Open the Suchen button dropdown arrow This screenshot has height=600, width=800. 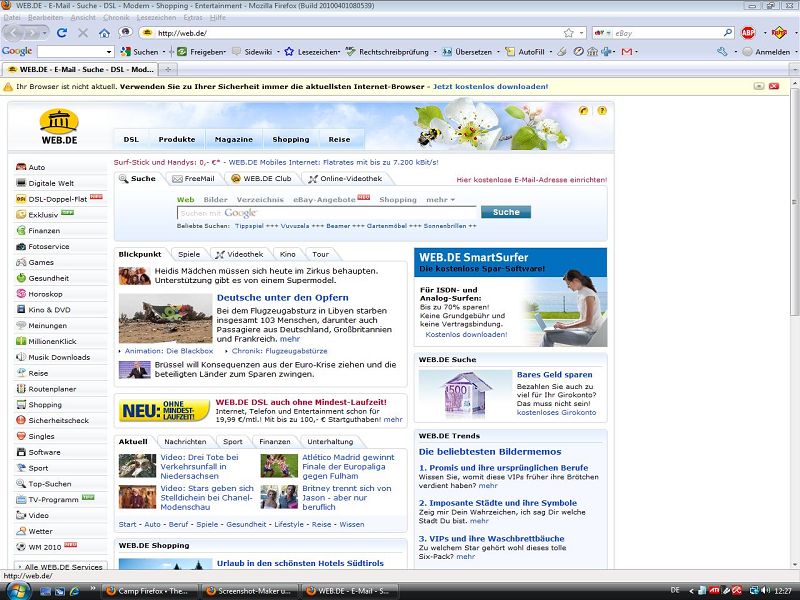pos(164,52)
